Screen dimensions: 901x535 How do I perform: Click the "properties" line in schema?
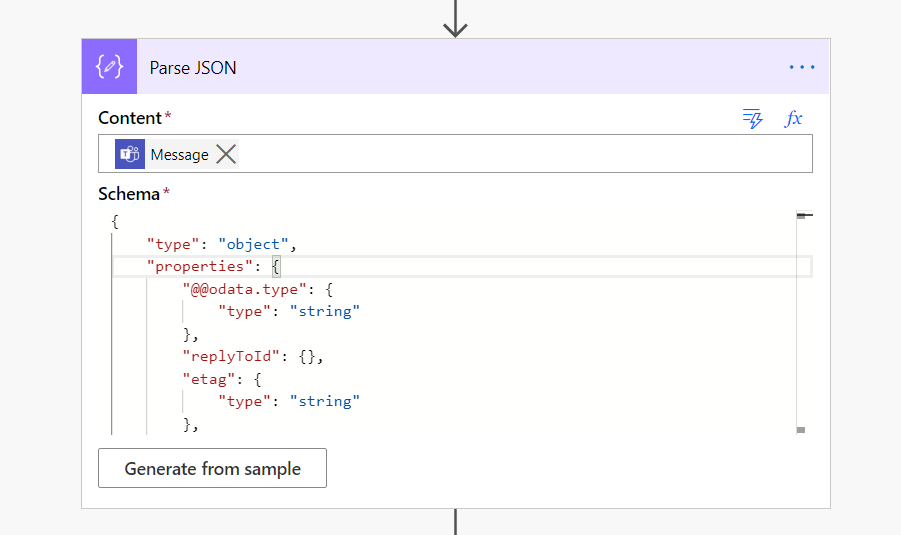point(197,266)
